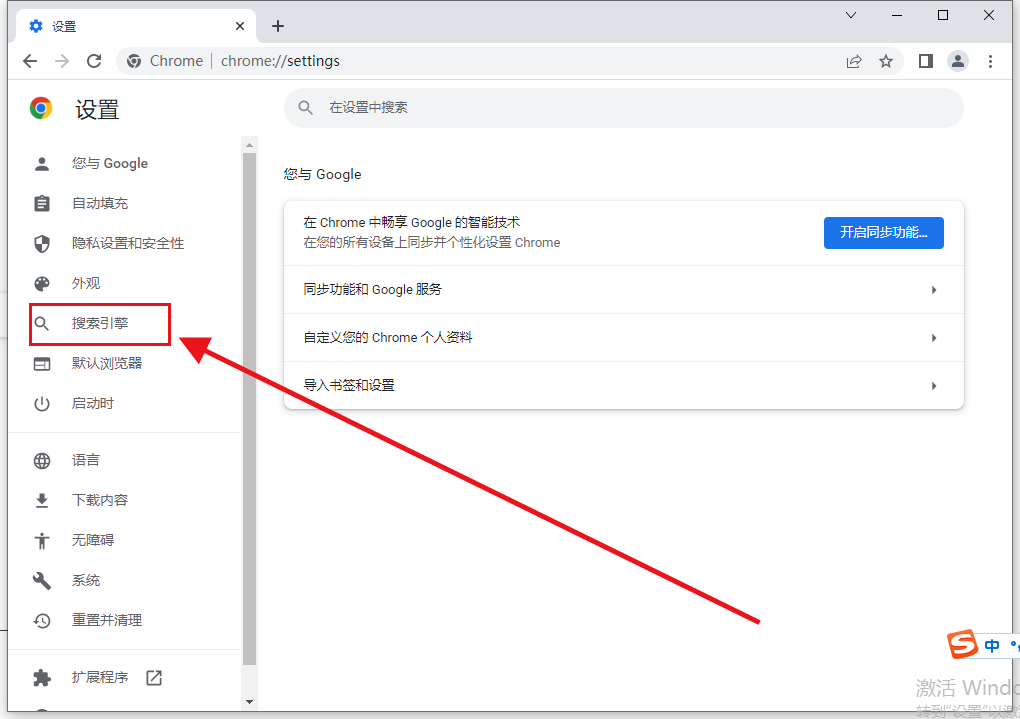Open 导入书签和设置 row
The height and width of the screenshot is (719, 1020).
pos(623,386)
